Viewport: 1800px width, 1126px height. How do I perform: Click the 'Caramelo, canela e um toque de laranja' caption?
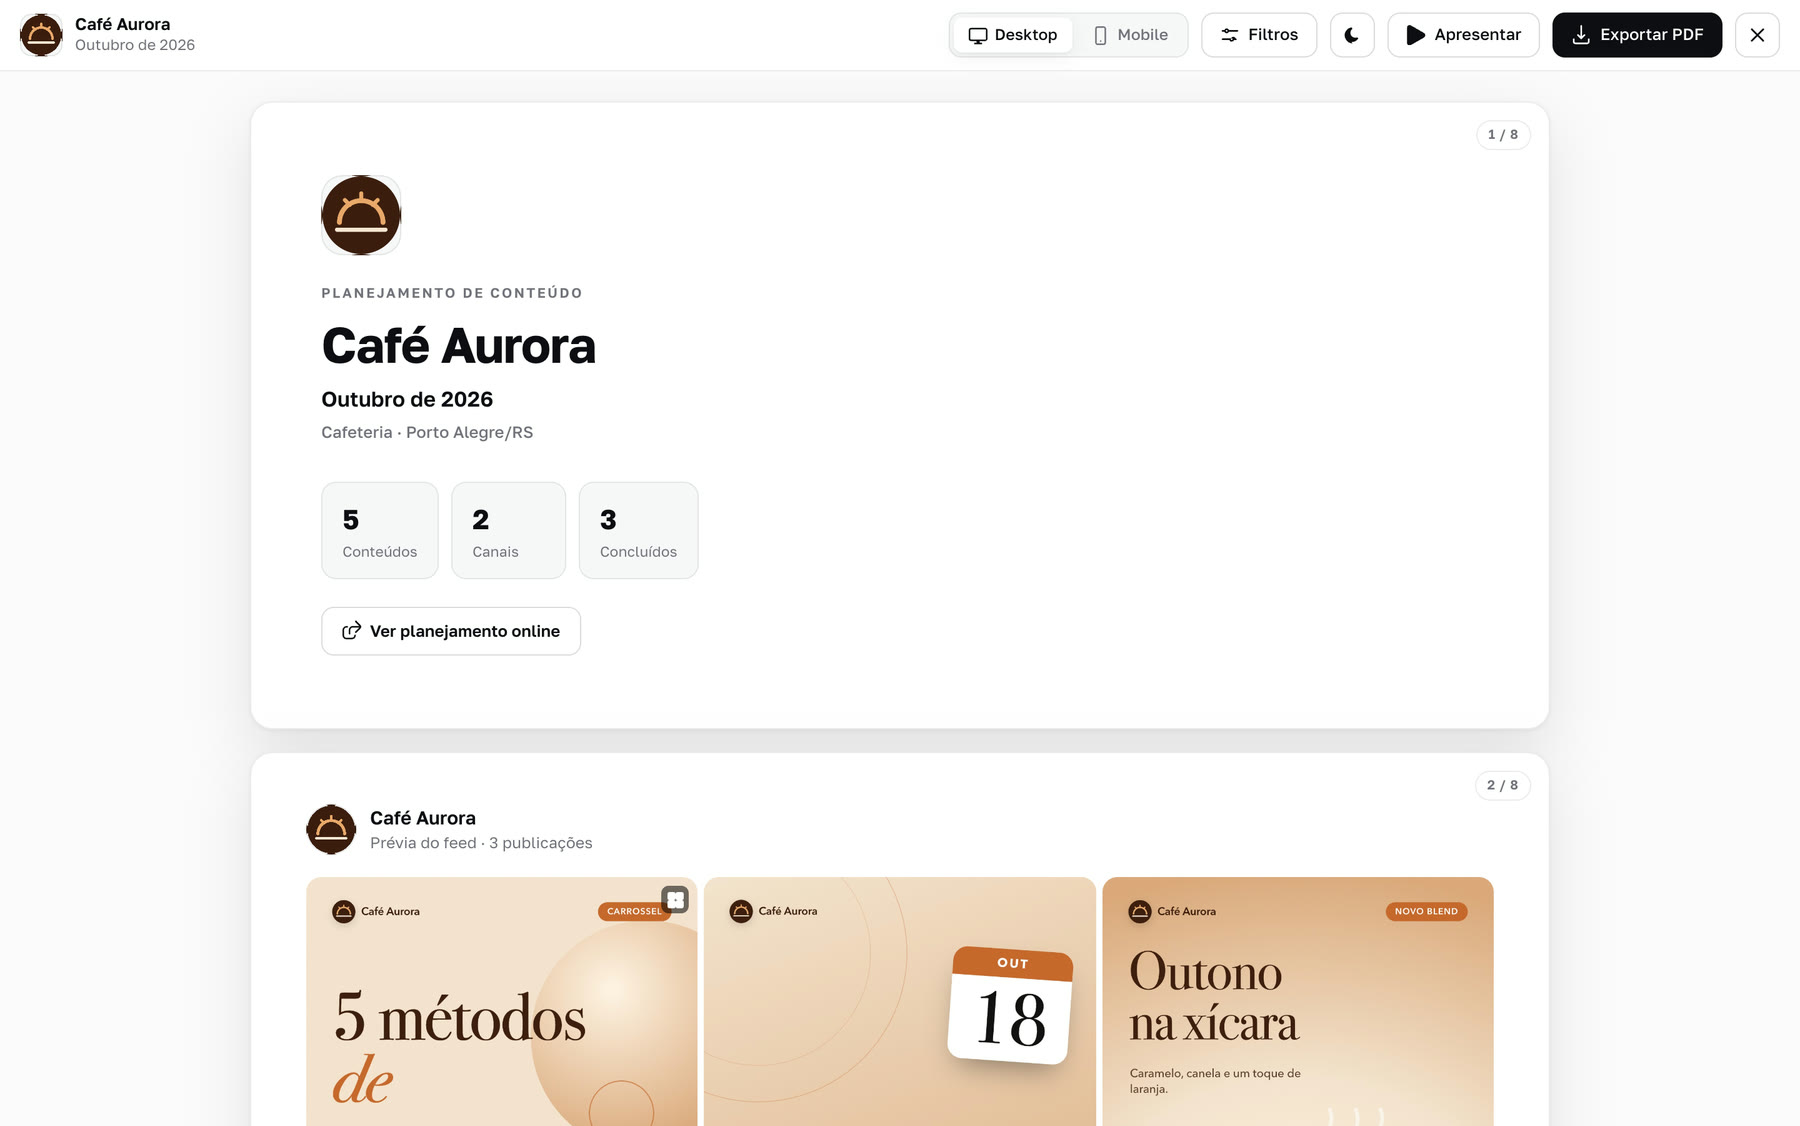coord(1215,1081)
